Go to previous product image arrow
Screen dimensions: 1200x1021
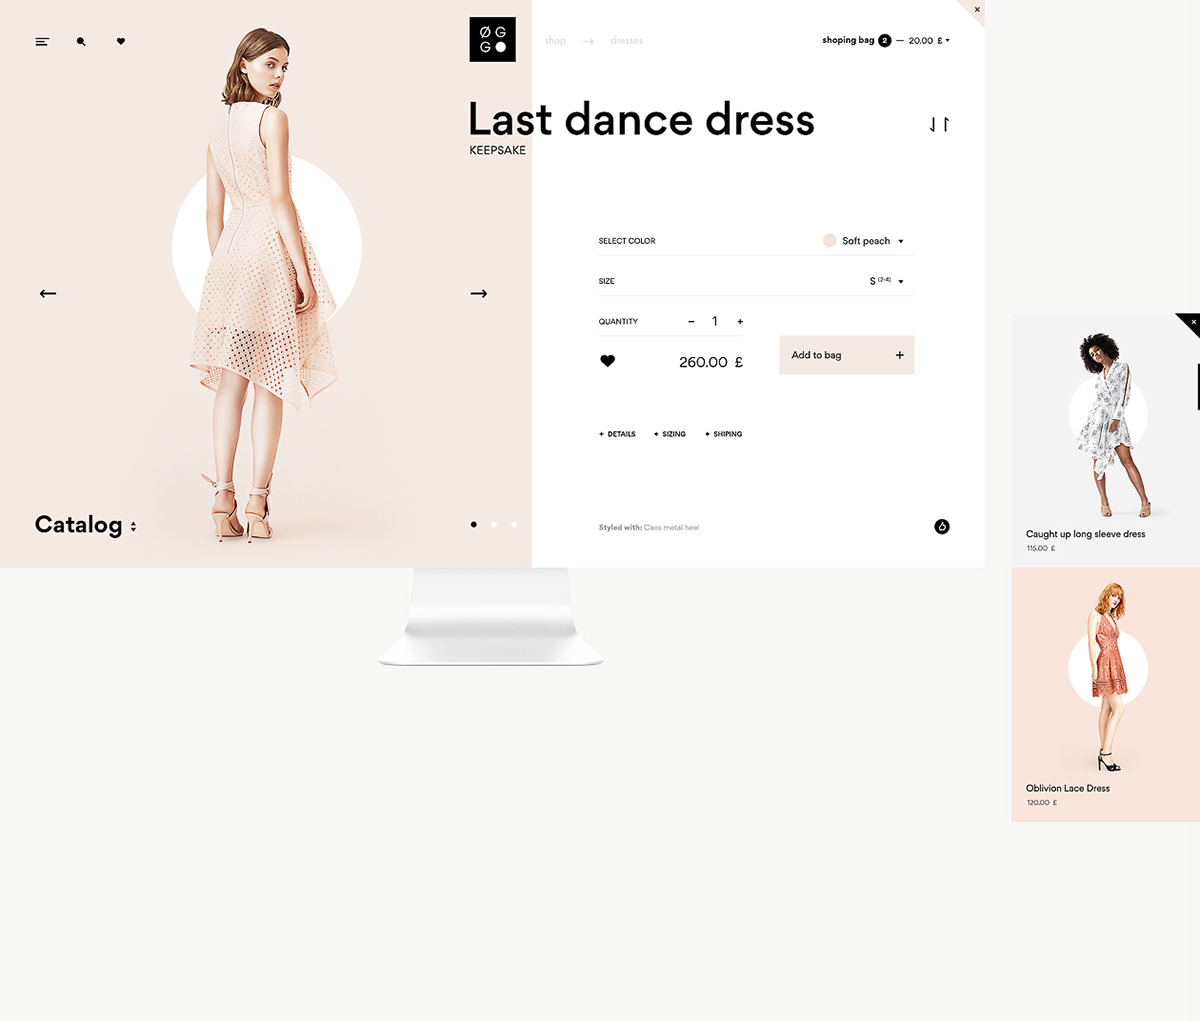pos(48,293)
